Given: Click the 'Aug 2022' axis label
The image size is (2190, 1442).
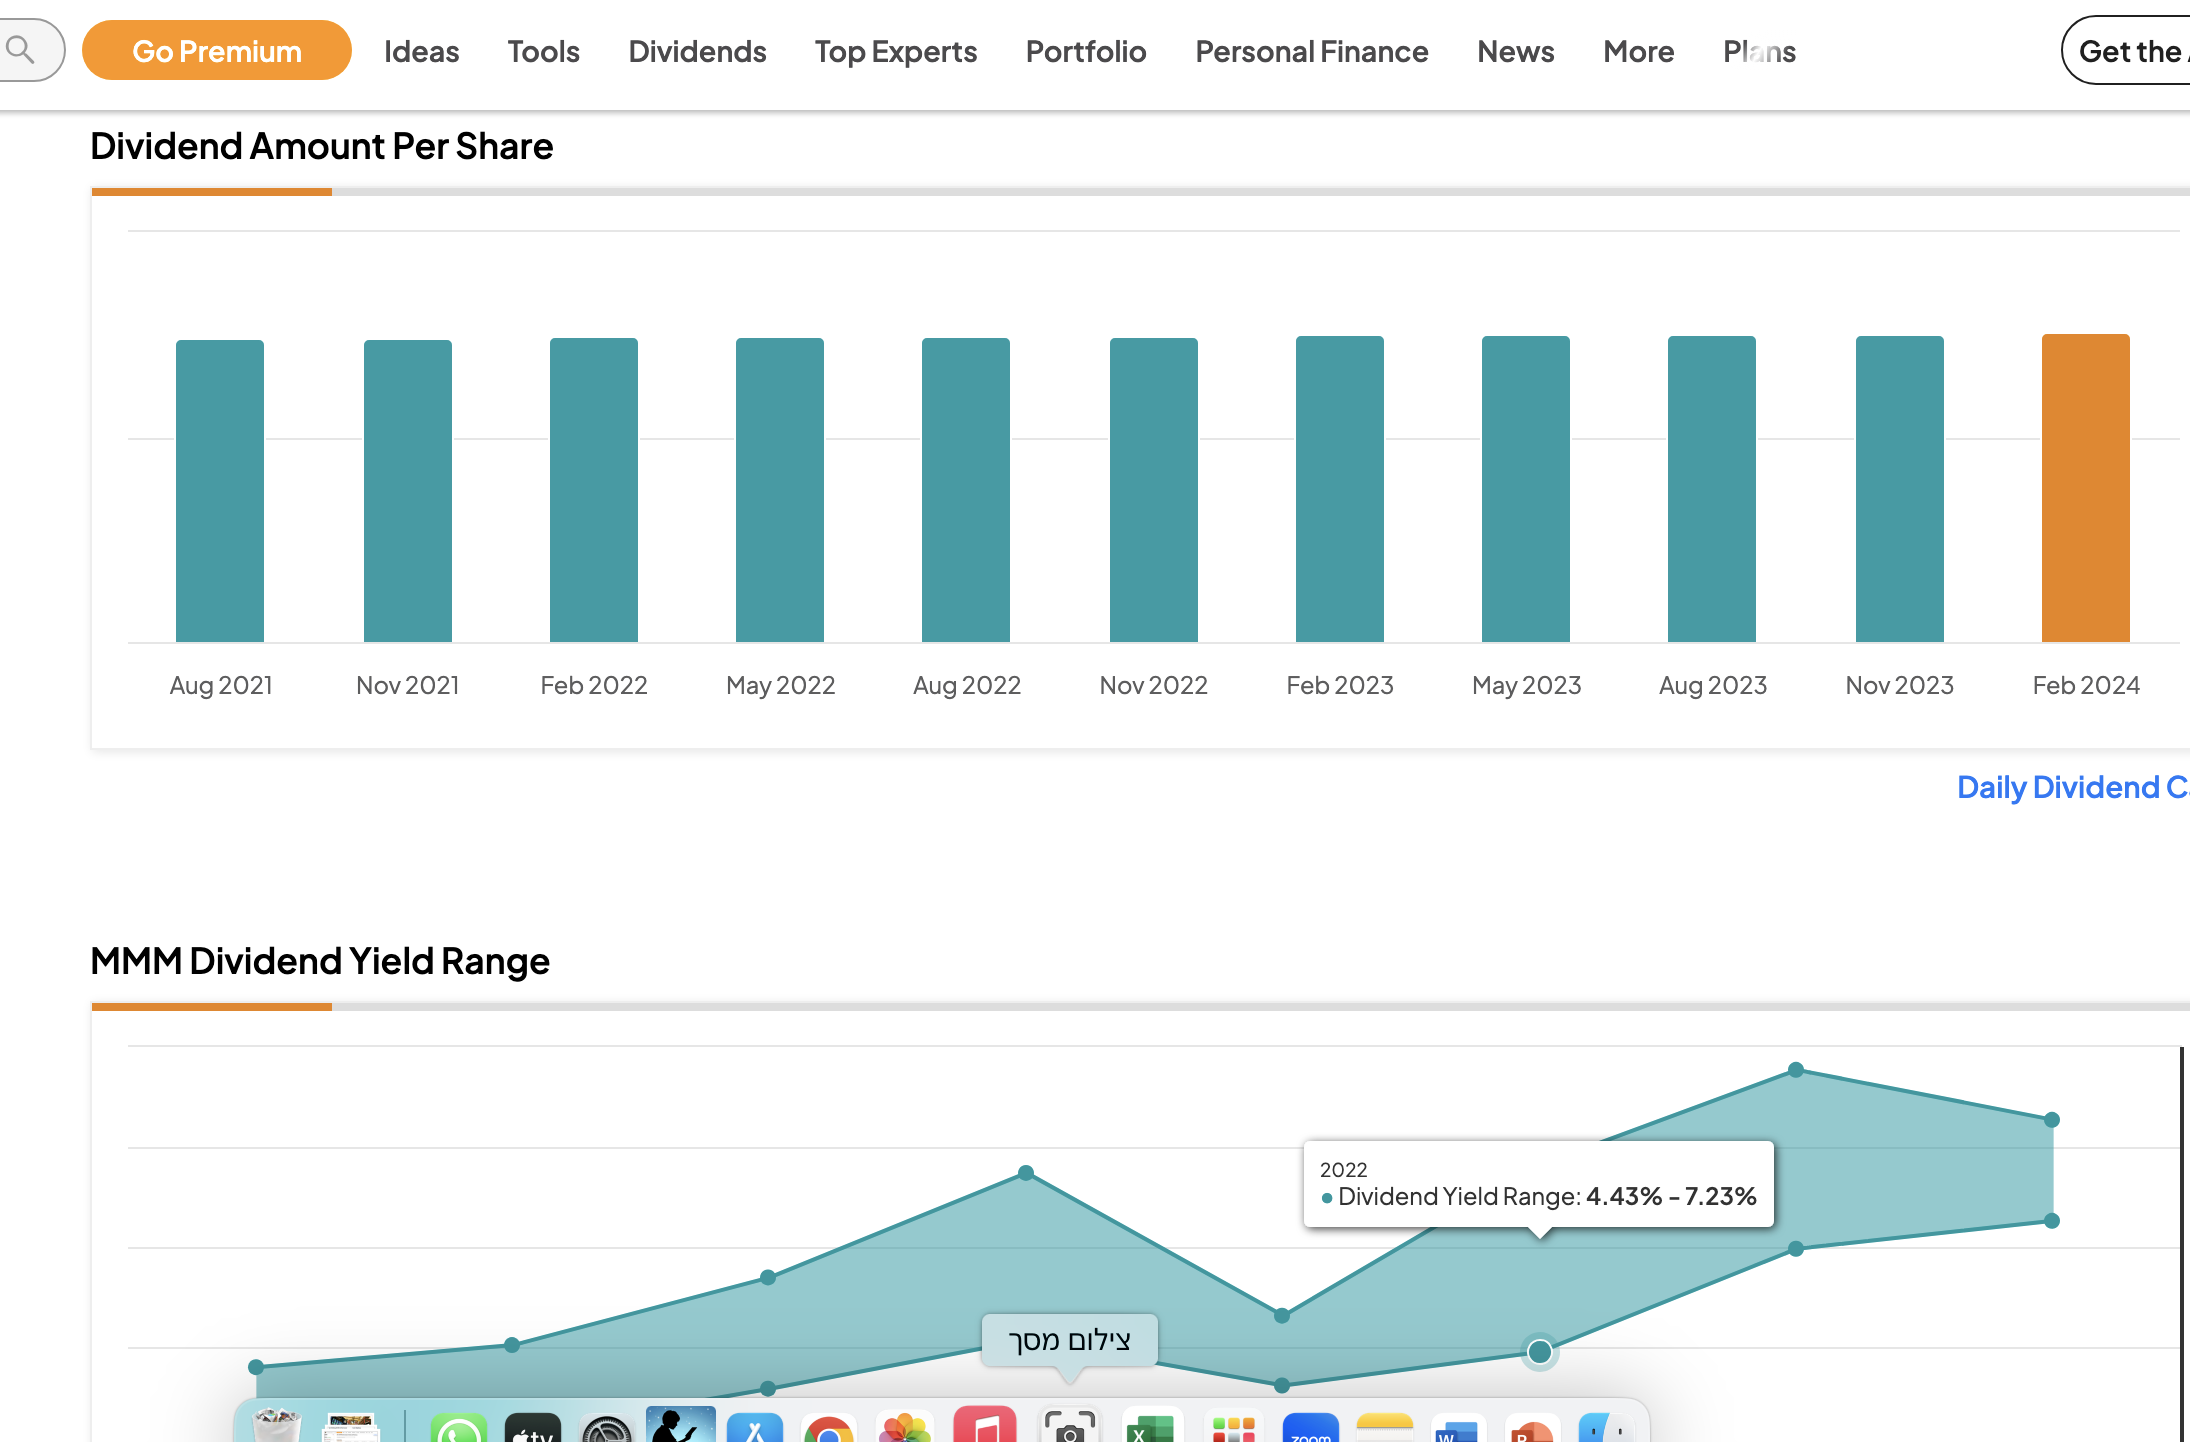Looking at the screenshot, I should (x=967, y=685).
